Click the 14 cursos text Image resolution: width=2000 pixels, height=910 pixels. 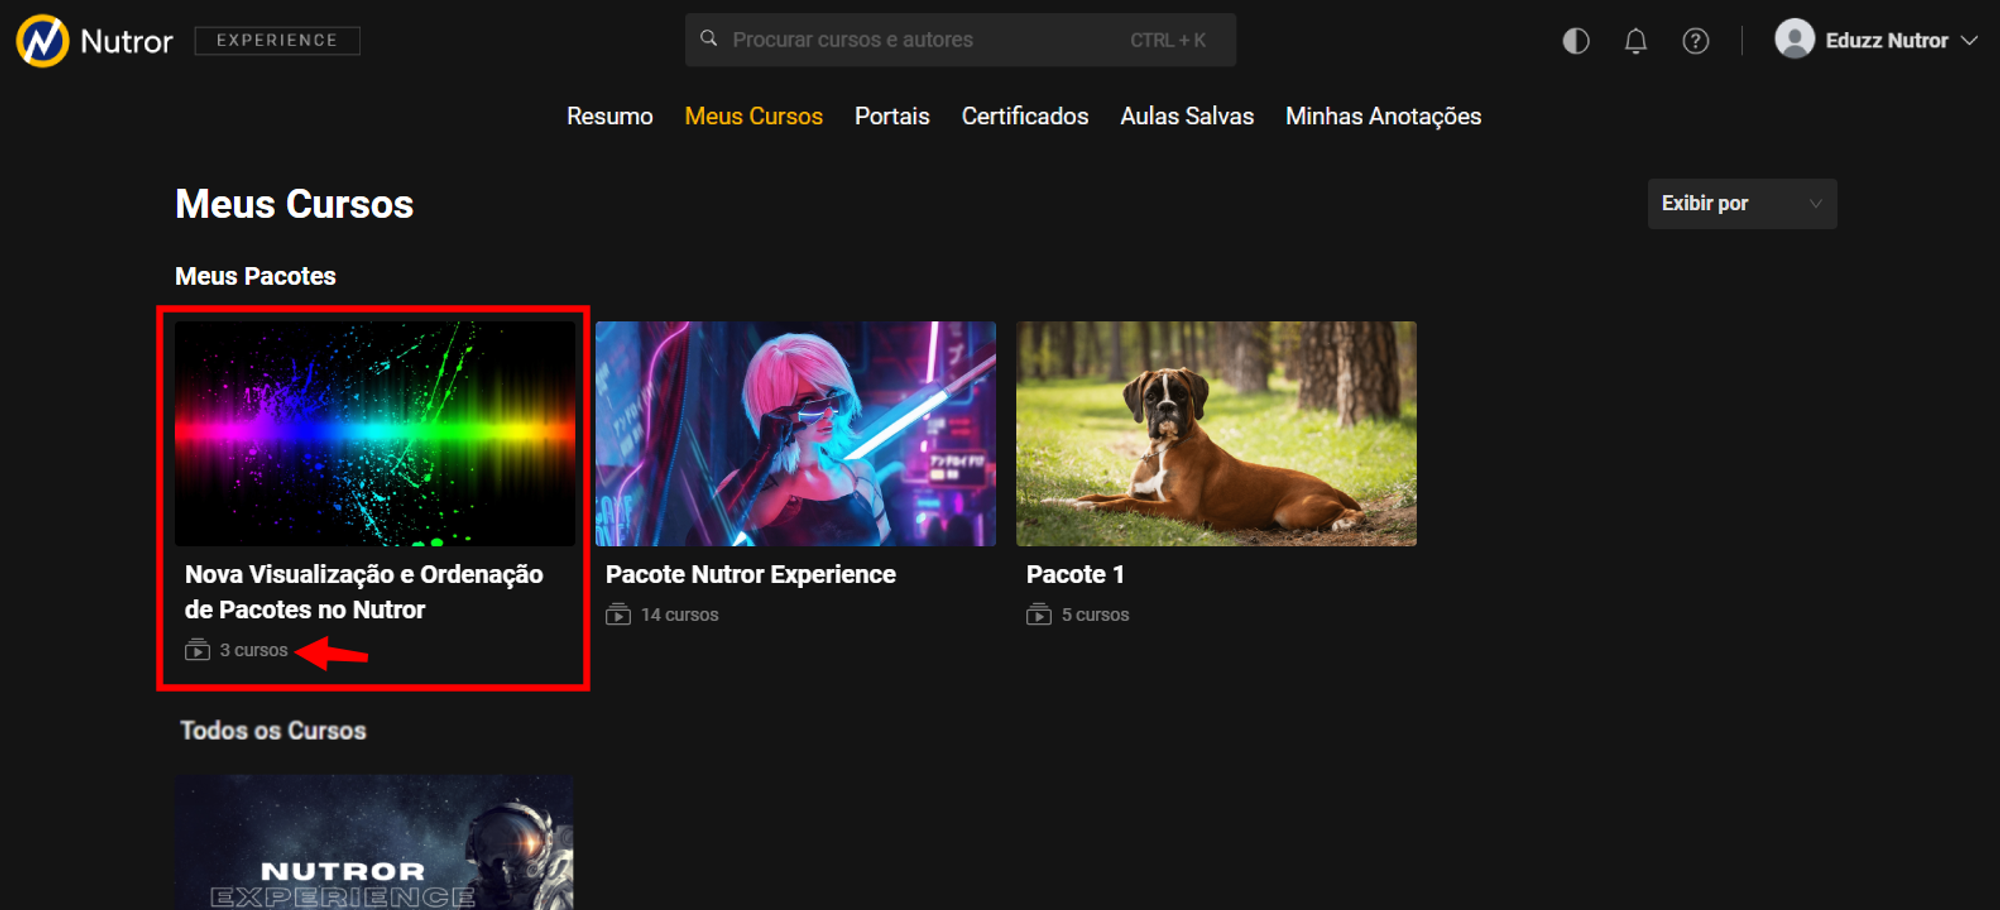click(x=680, y=615)
